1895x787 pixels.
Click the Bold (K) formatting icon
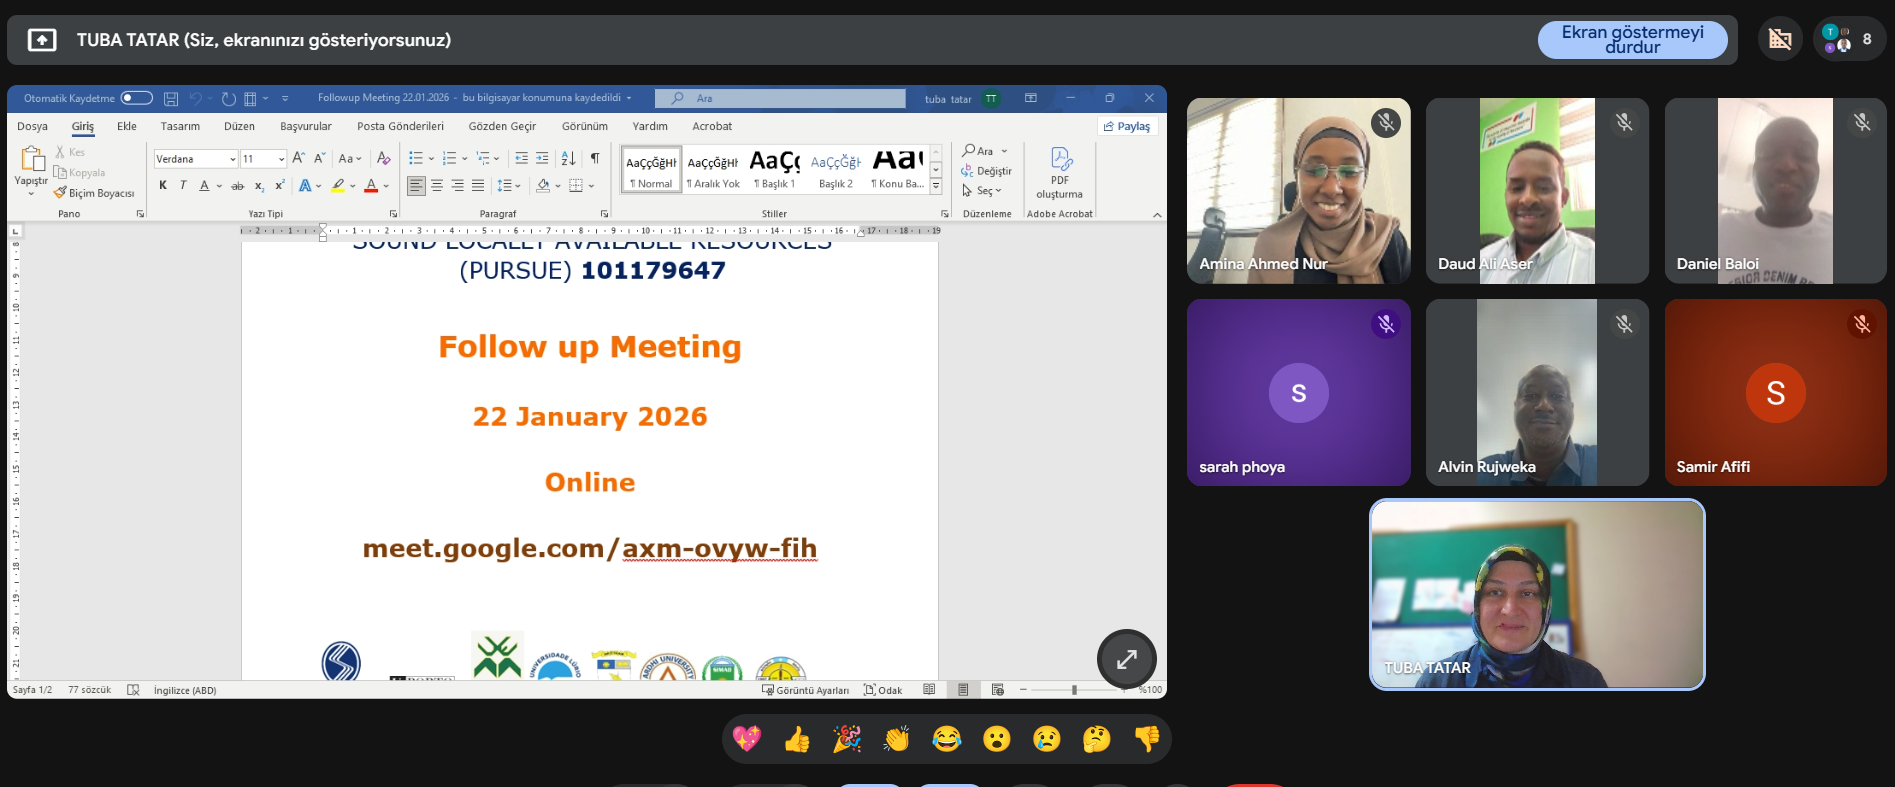(x=163, y=185)
